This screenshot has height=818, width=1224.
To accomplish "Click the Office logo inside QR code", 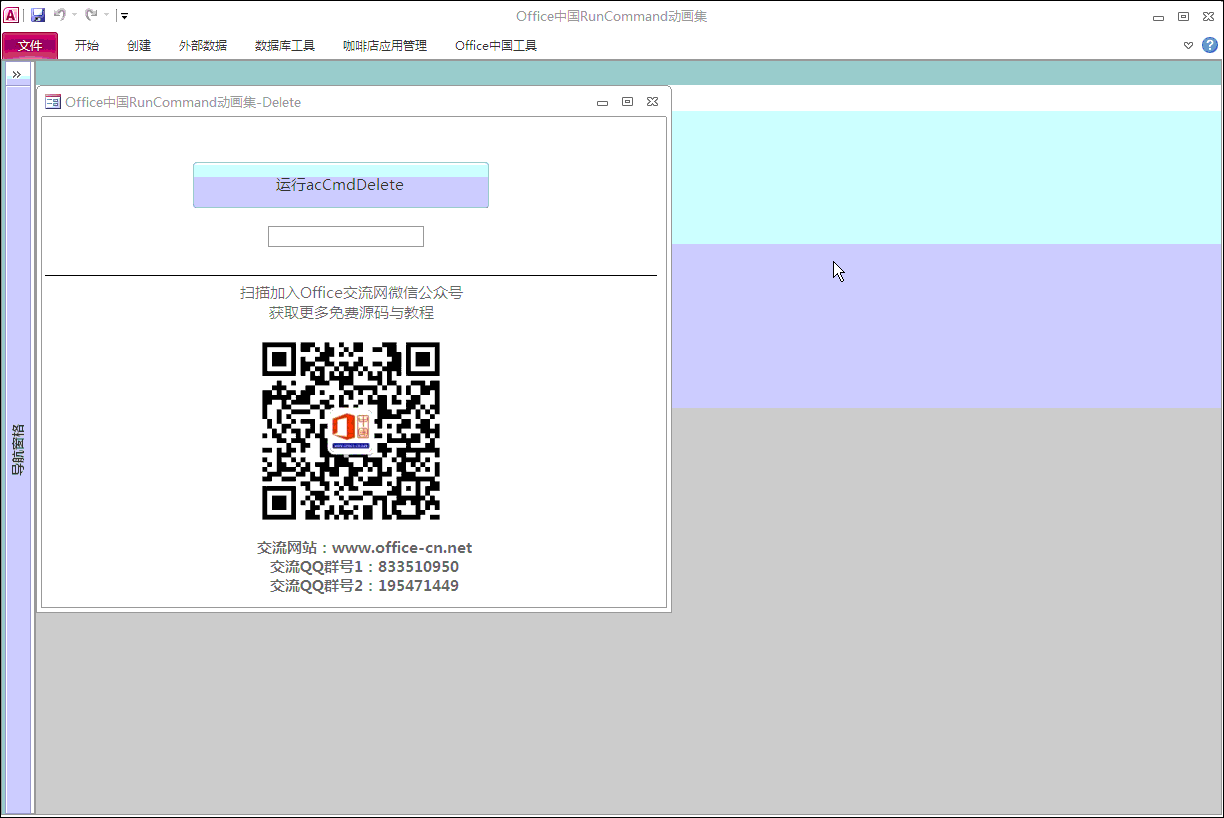I will click(351, 430).
